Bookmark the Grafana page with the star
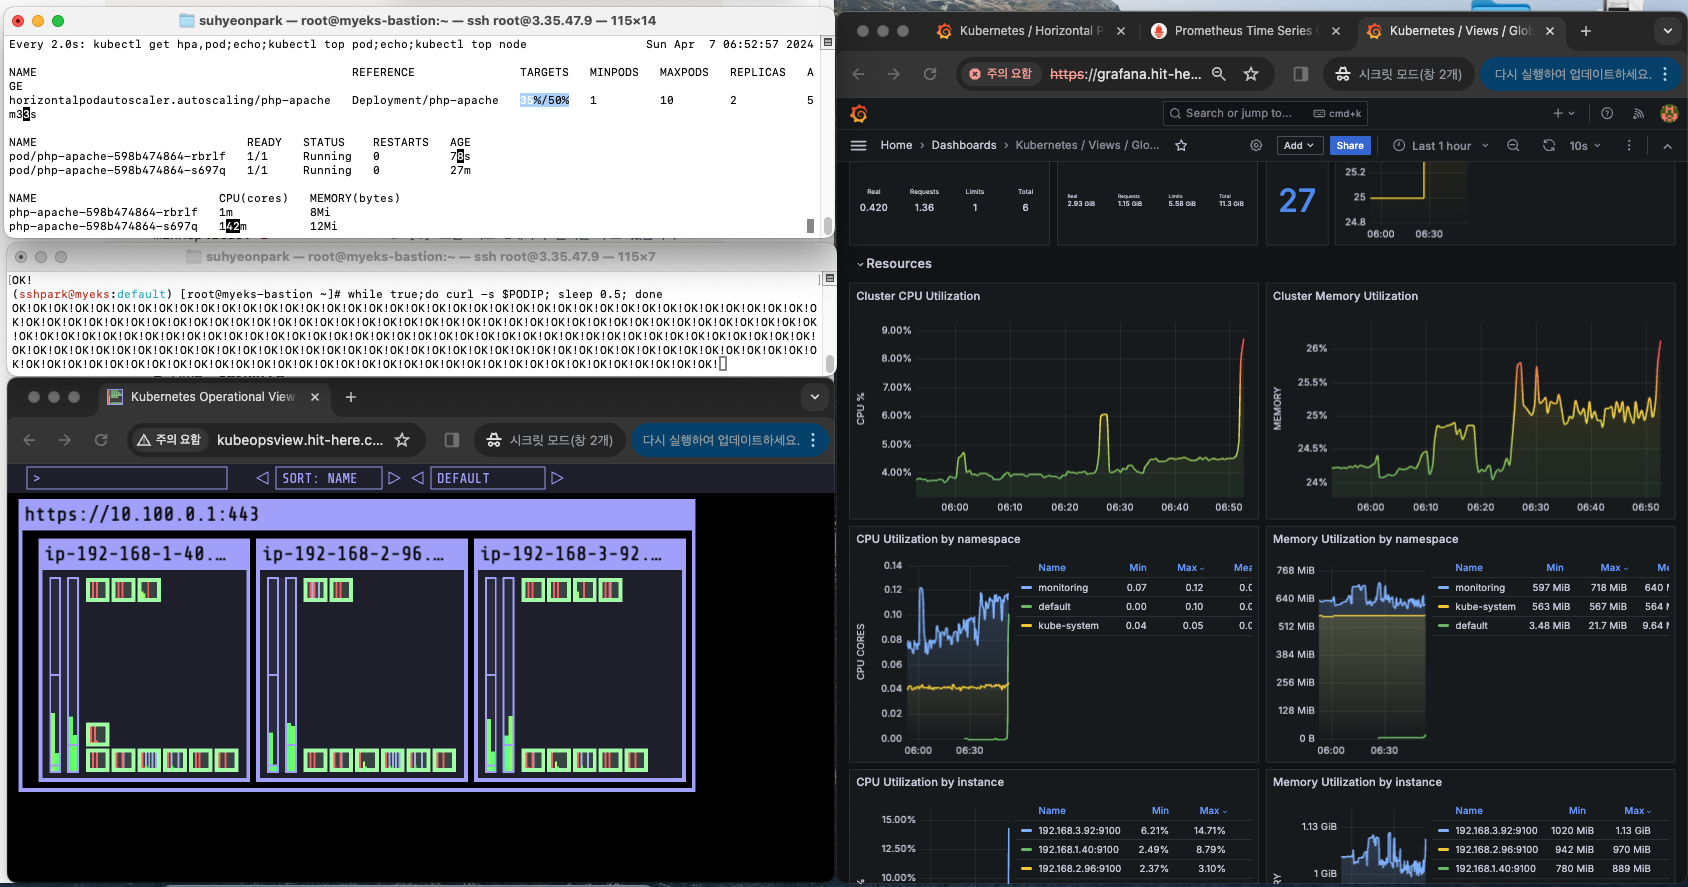Image resolution: width=1688 pixels, height=887 pixels. (x=1250, y=73)
